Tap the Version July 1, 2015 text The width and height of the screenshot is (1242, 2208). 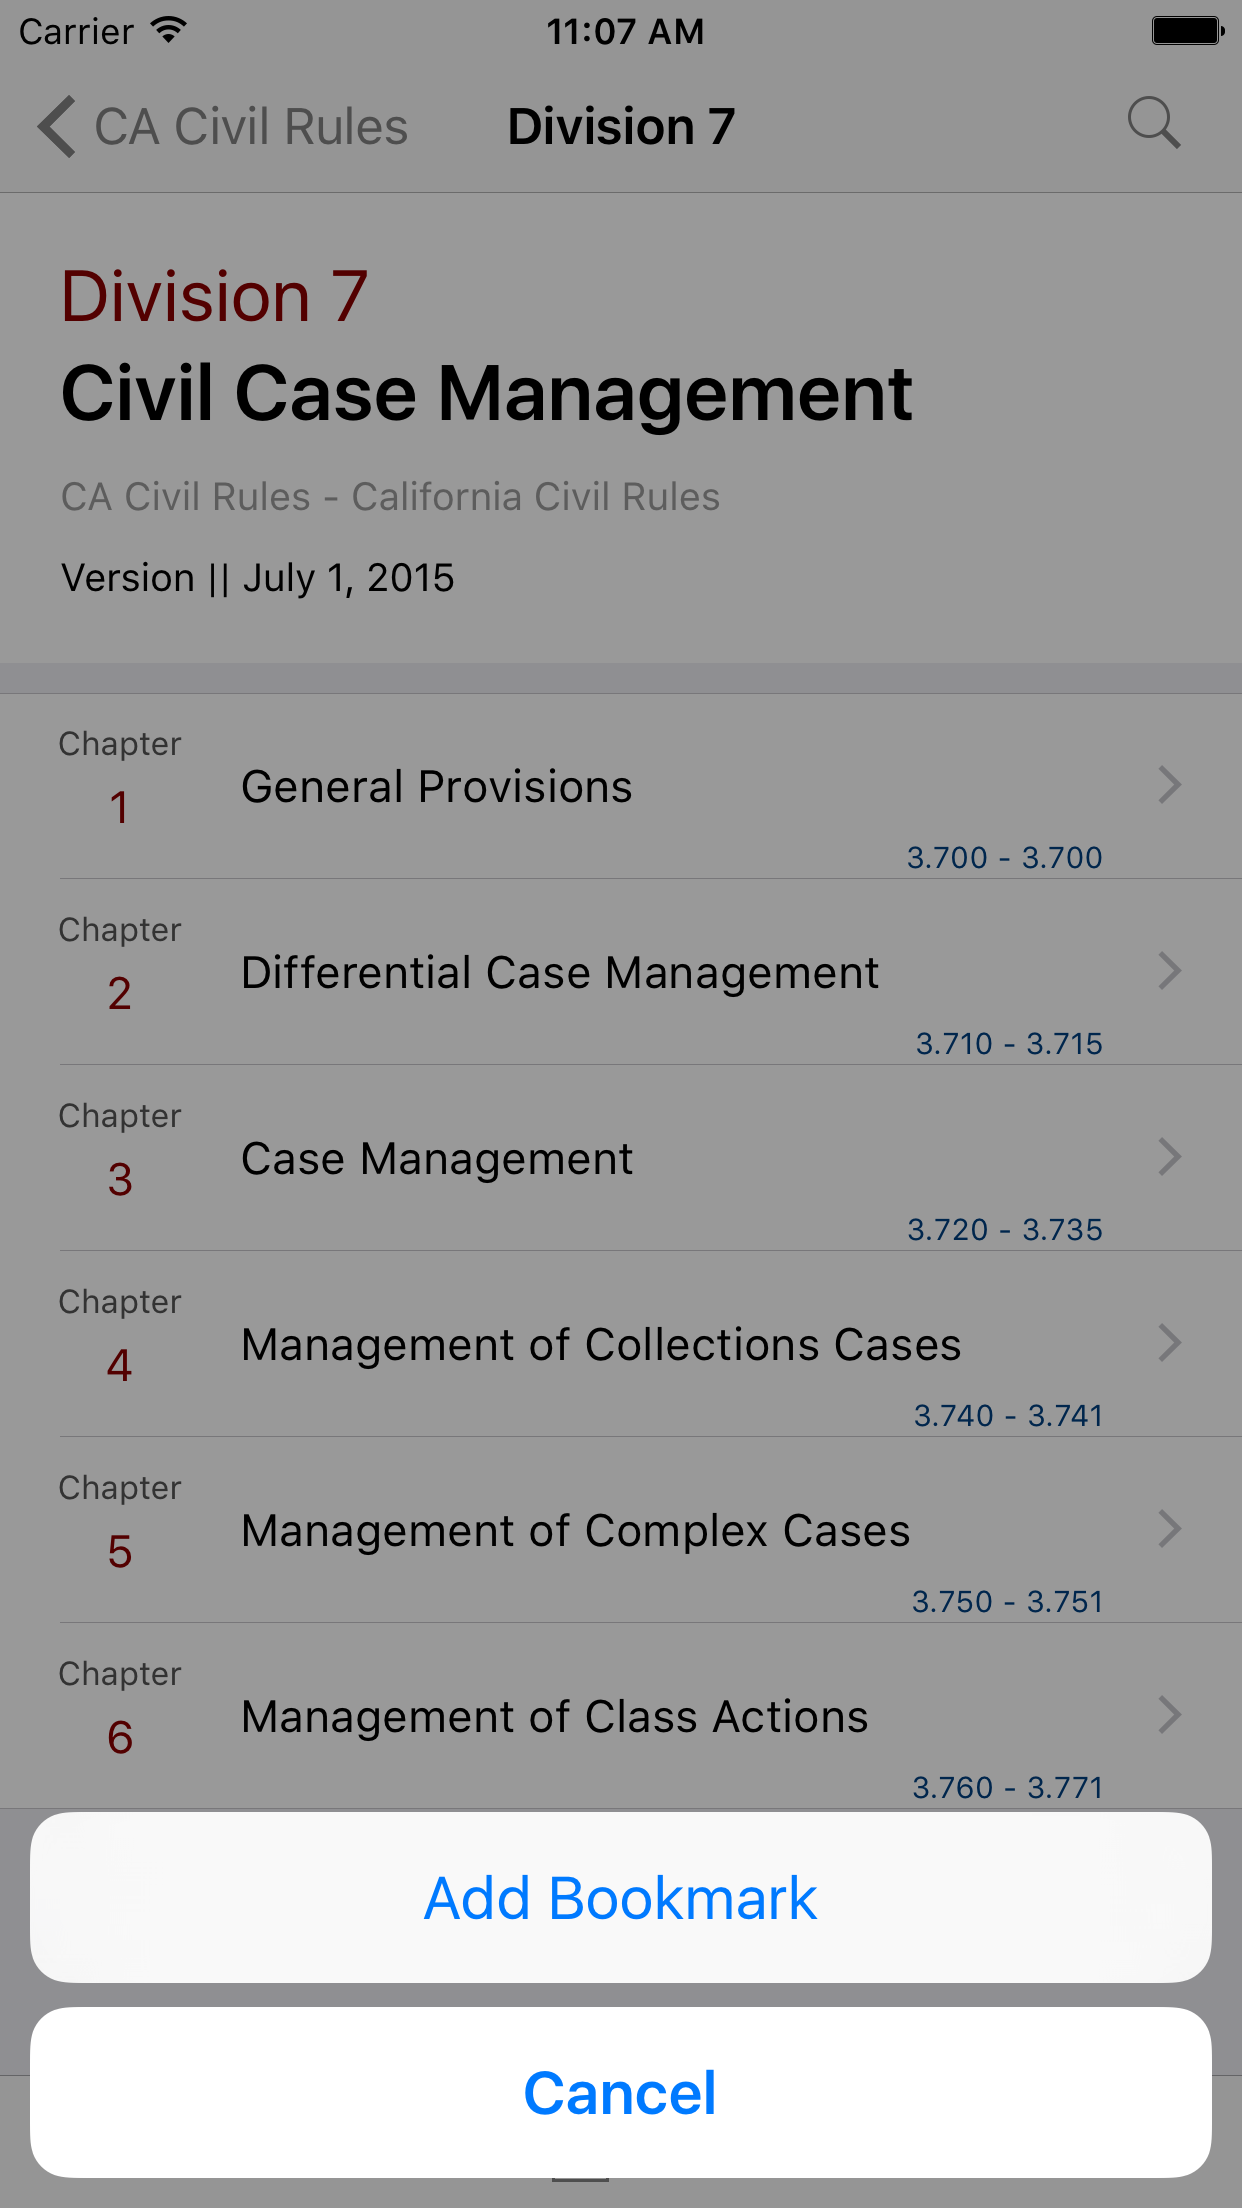(258, 578)
